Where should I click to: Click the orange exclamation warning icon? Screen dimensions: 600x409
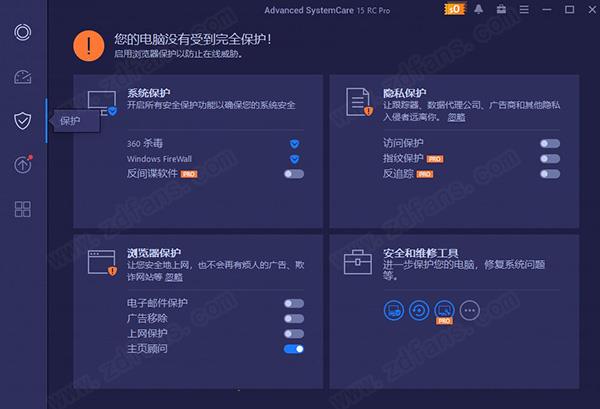pos(89,46)
